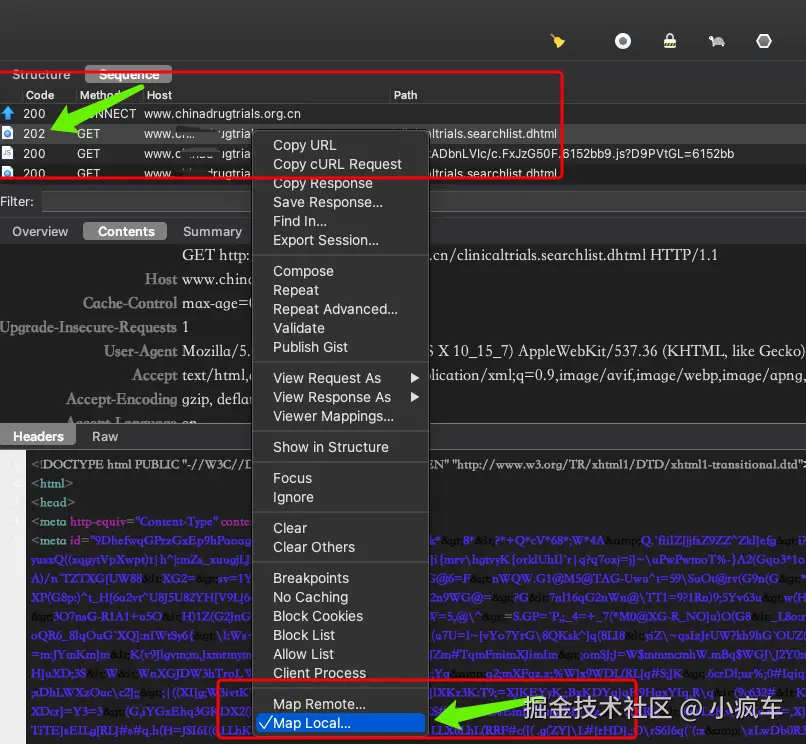Click the document icon of the 202 row
Viewport: 806px width, 744px height.
[8, 133]
